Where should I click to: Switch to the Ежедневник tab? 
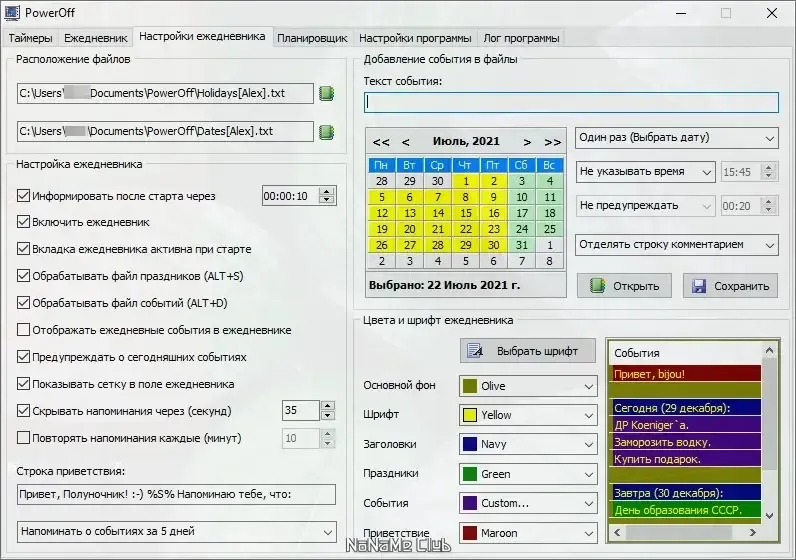coord(95,38)
